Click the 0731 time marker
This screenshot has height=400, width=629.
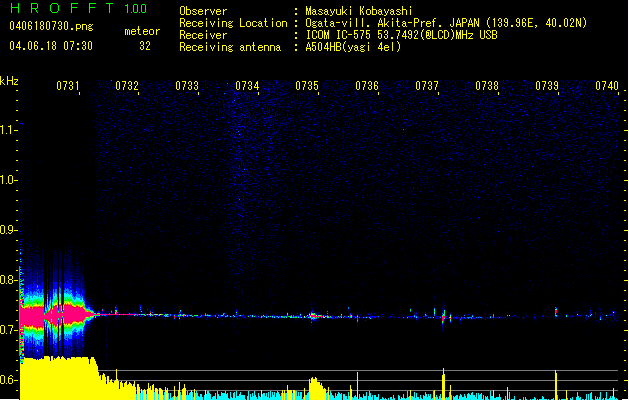pyautogui.click(x=67, y=86)
